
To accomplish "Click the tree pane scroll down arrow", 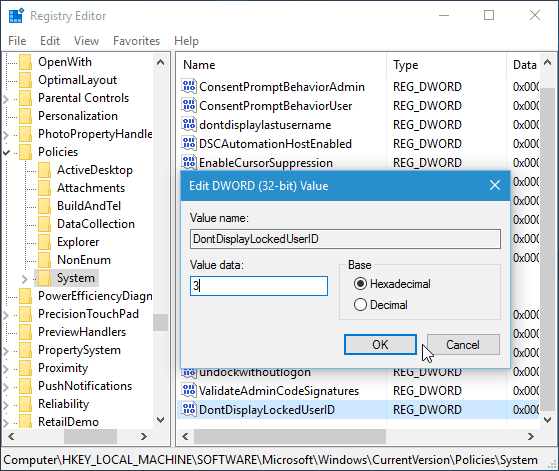I will click(x=160, y=420).
